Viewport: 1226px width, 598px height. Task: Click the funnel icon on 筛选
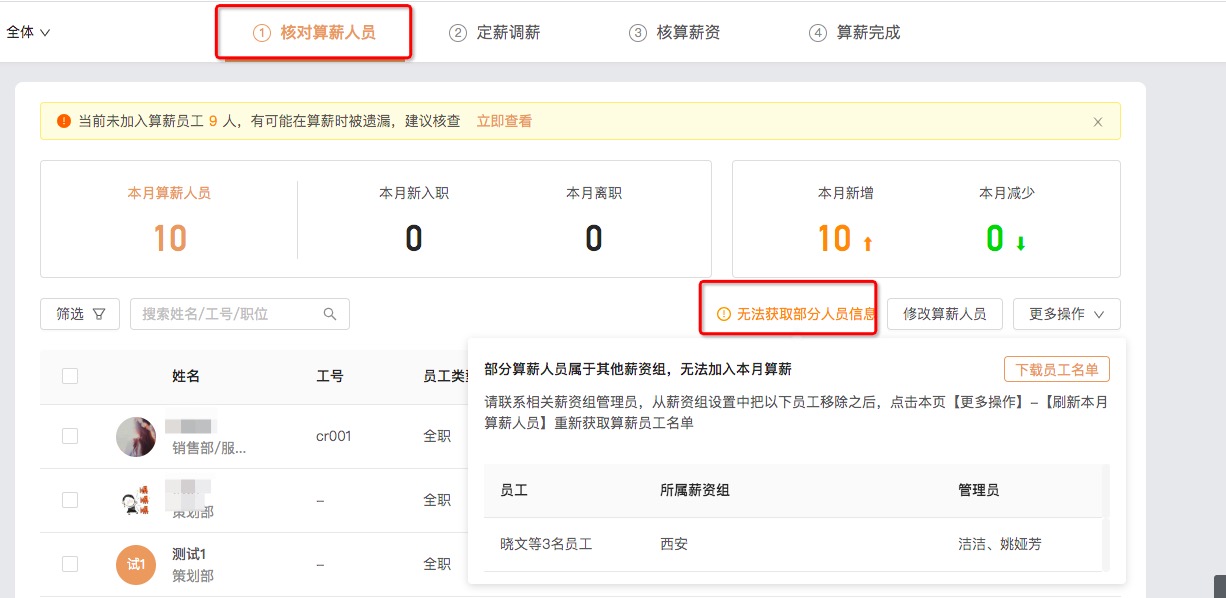tap(99, 314)
